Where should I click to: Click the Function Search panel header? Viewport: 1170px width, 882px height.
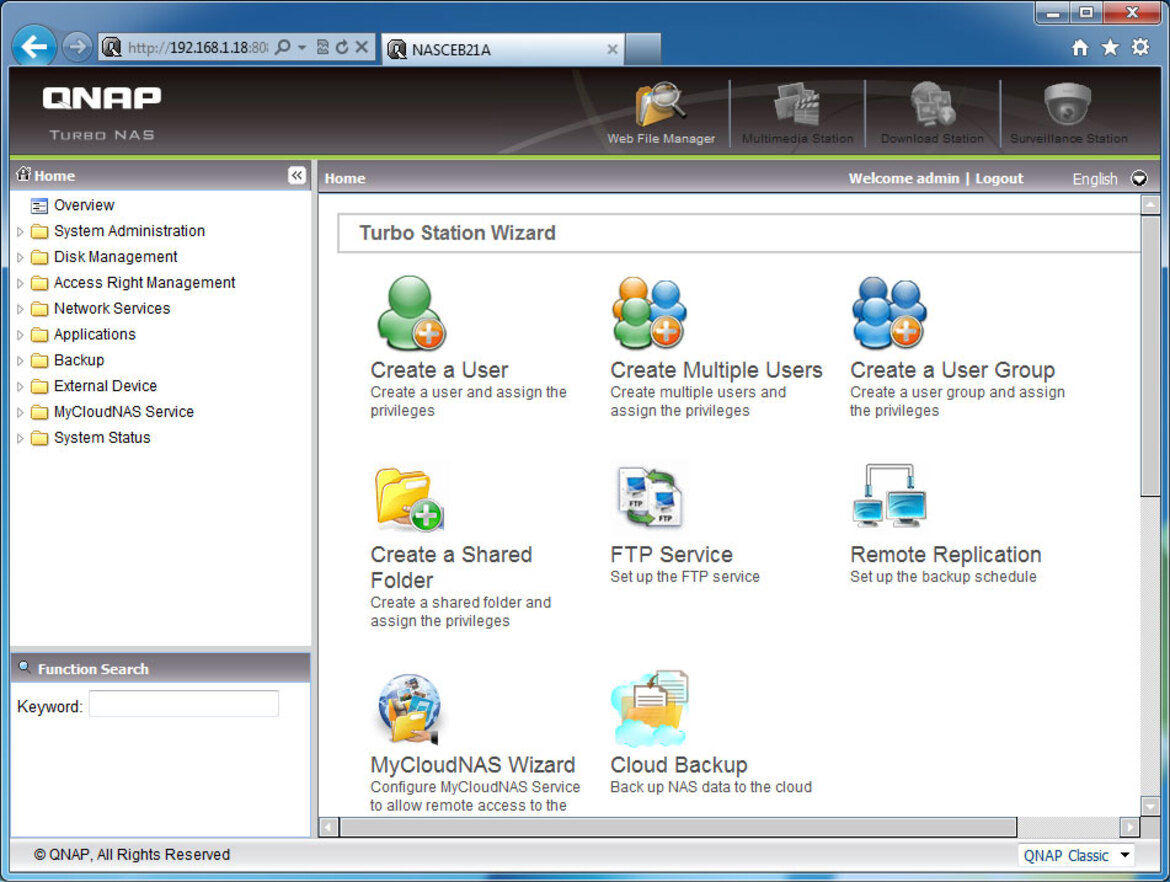pos(160,668)
